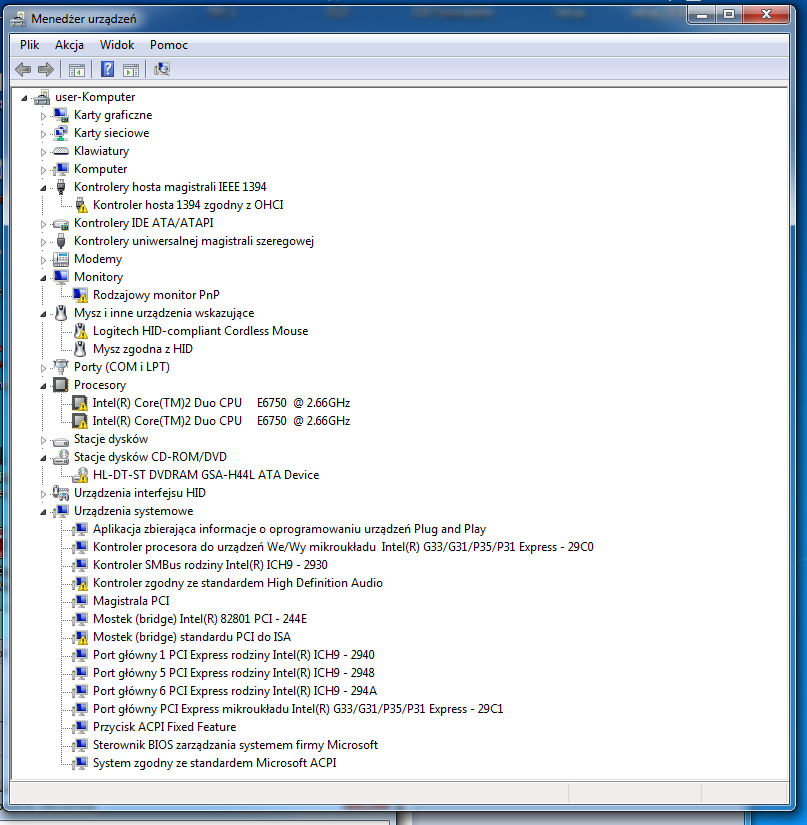
Task: Select Port główny 6 PCI Express ICH9 - 294A
Action: [235, 691]
